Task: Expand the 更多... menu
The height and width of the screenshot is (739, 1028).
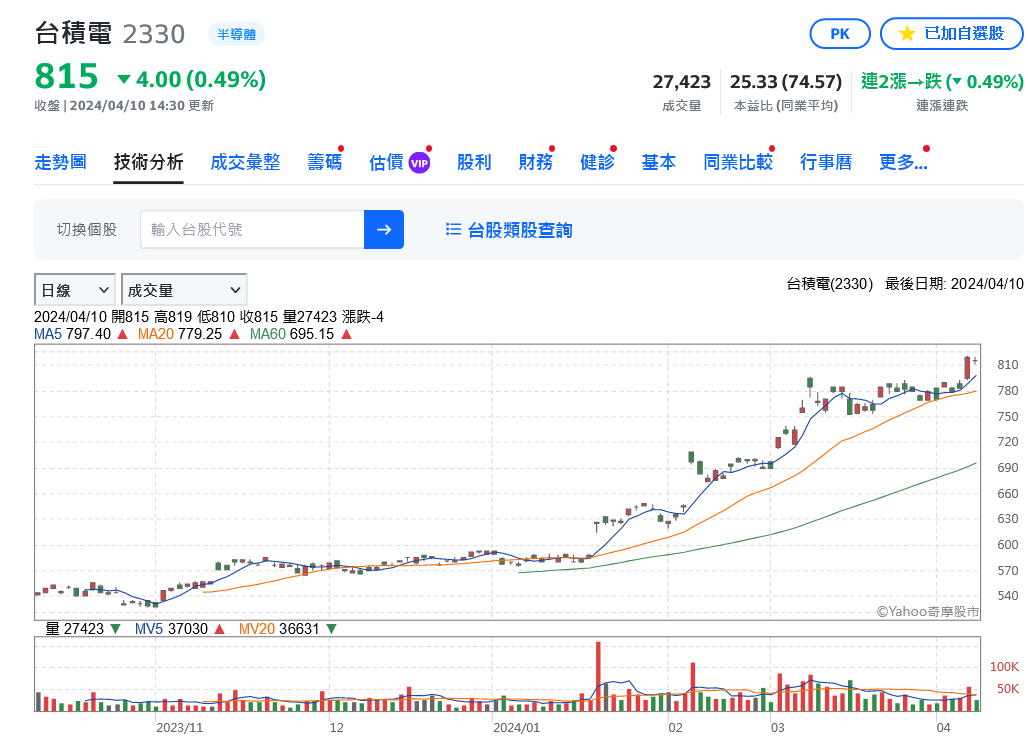Action: click(903, 162)
